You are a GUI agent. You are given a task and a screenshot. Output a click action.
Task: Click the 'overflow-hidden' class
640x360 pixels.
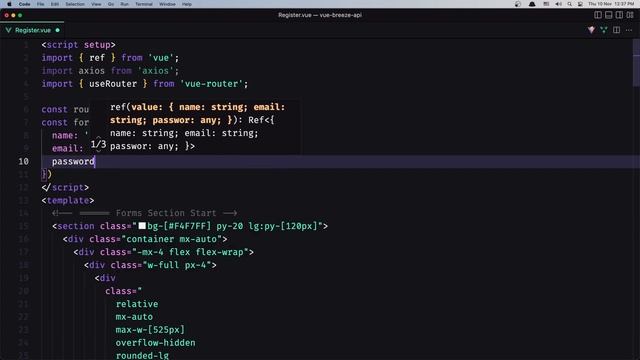(156, 343)
